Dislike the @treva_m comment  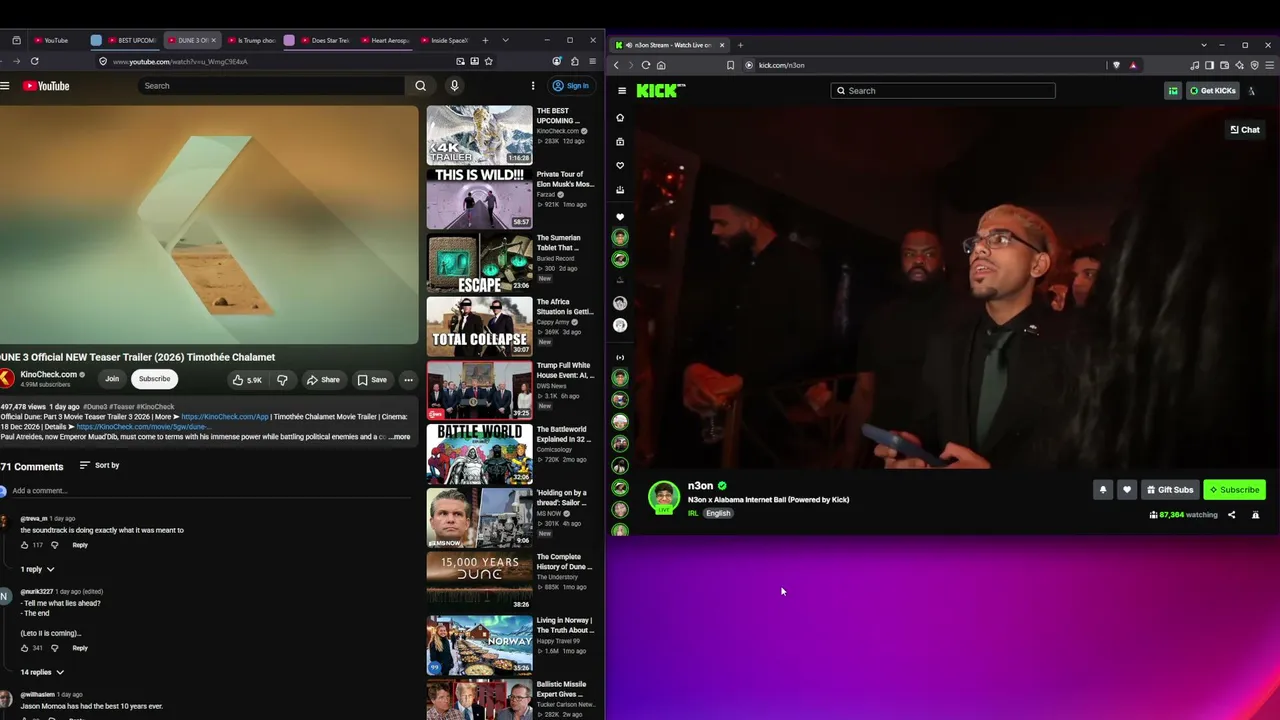pos(54,545)
